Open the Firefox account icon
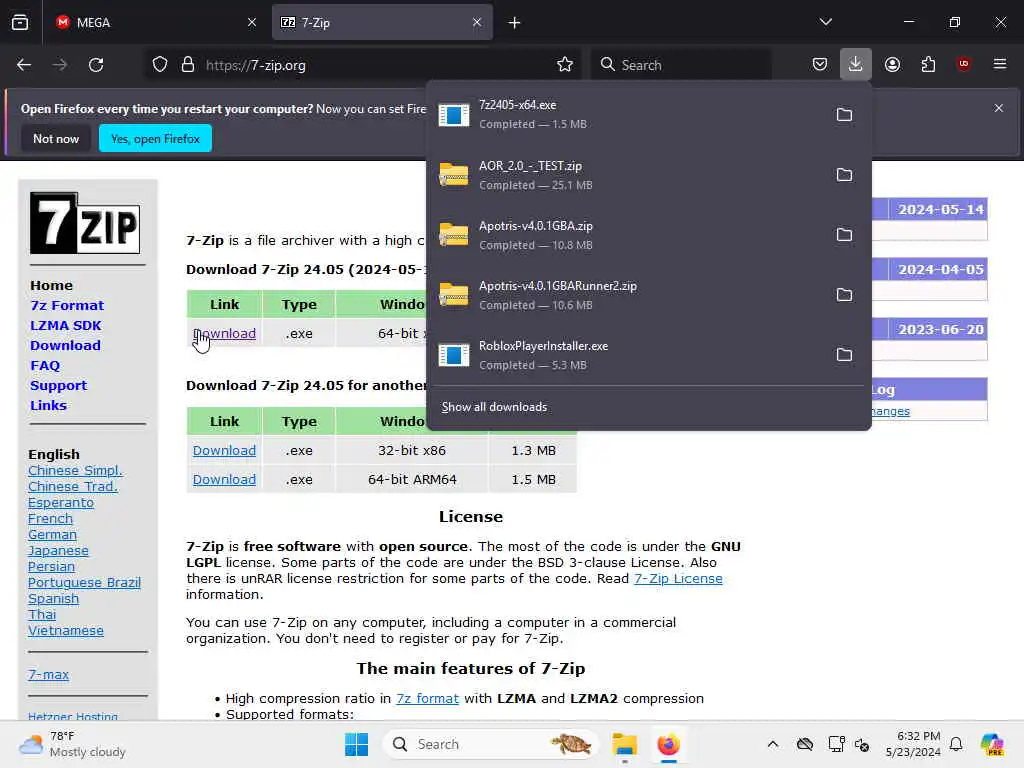Screen dimensions: 1024x768 [892, 65]
